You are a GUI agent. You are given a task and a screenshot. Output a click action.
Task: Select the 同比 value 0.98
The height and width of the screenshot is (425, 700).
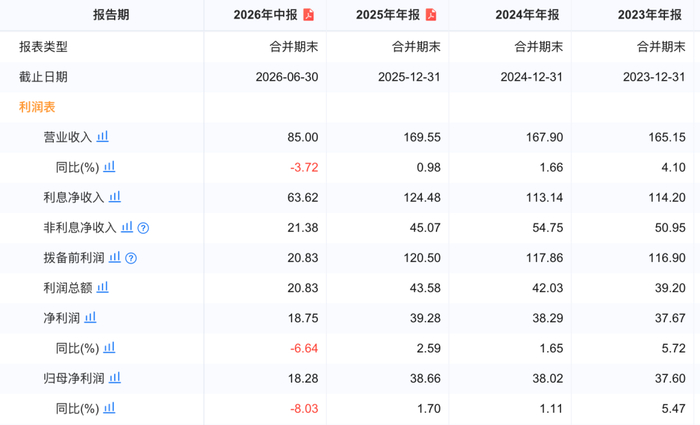429,167
